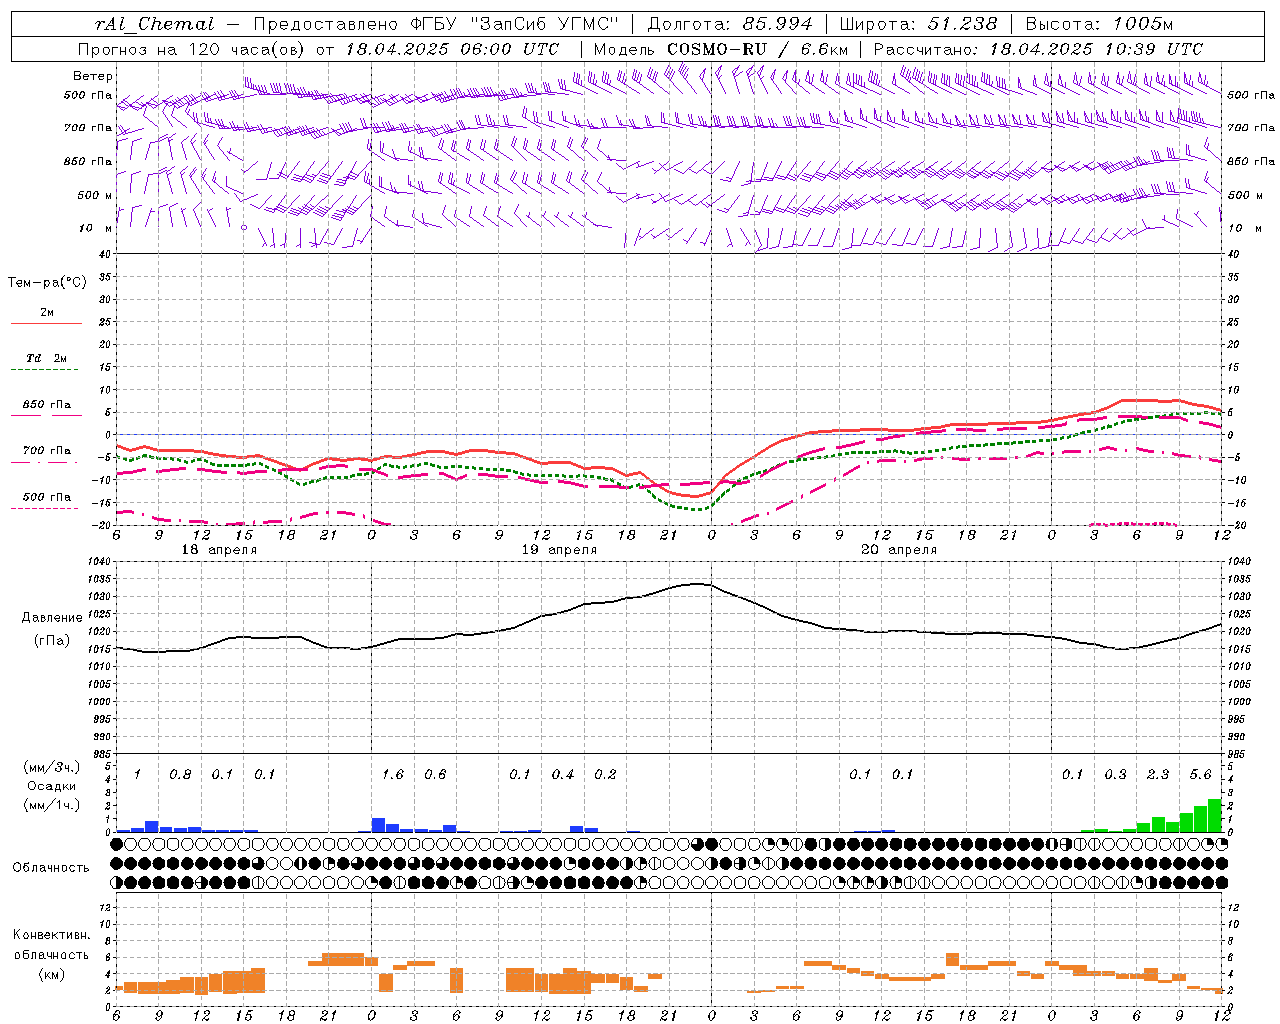Click the 5.6 precipitation value
The height and width of the screenshot is (1024, 1280).
(1200, 775)
